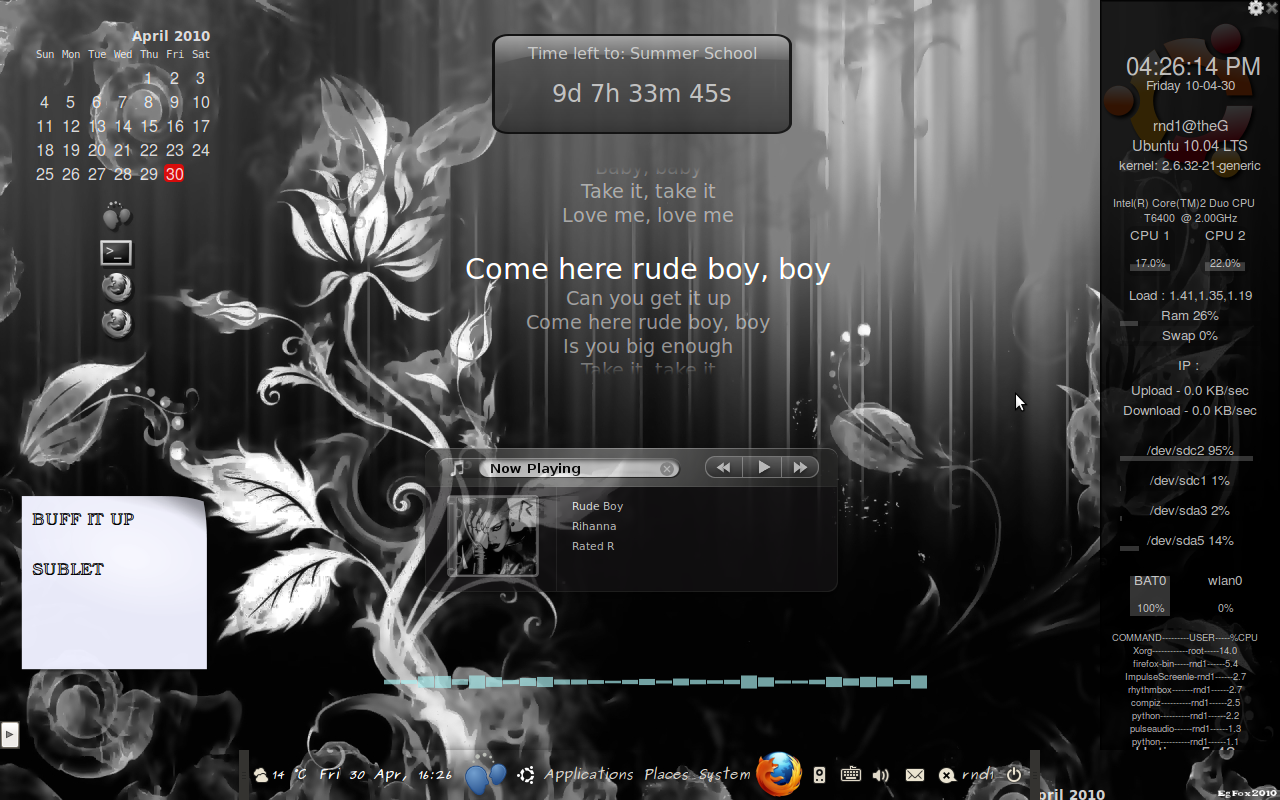Click the lyric line Is you big enough
The height and width of the screenshot is (800, 1280).
click(x=648, y=346)
